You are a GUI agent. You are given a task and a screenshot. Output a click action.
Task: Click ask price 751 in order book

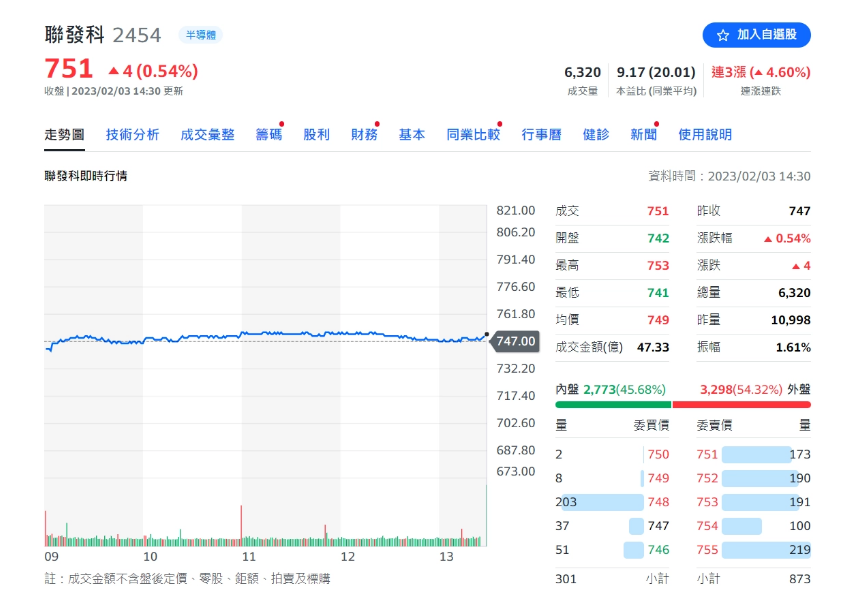[707, 454]
